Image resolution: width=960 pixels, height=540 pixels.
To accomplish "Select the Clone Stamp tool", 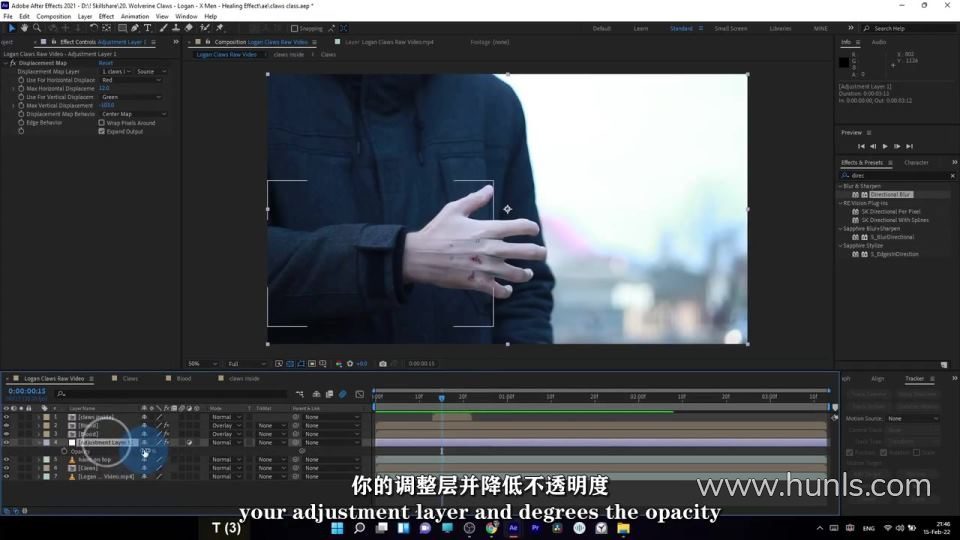I will coord(176,28).
